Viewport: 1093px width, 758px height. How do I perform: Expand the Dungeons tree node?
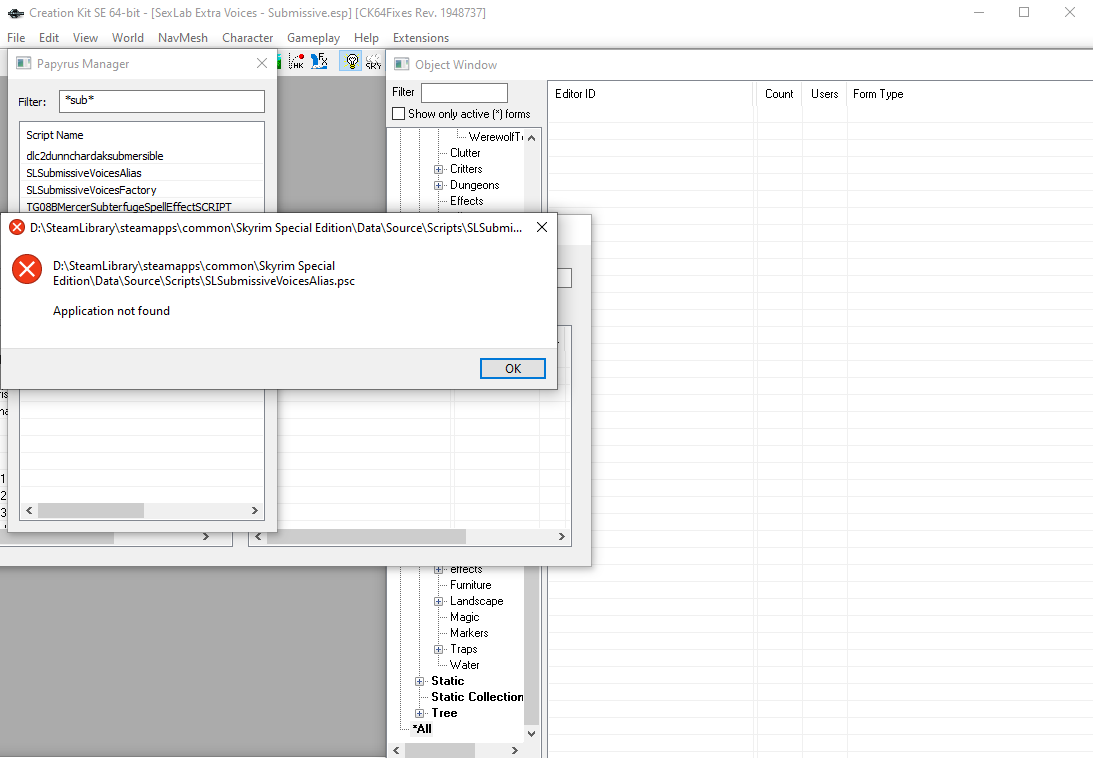click(x=438, y=185)
